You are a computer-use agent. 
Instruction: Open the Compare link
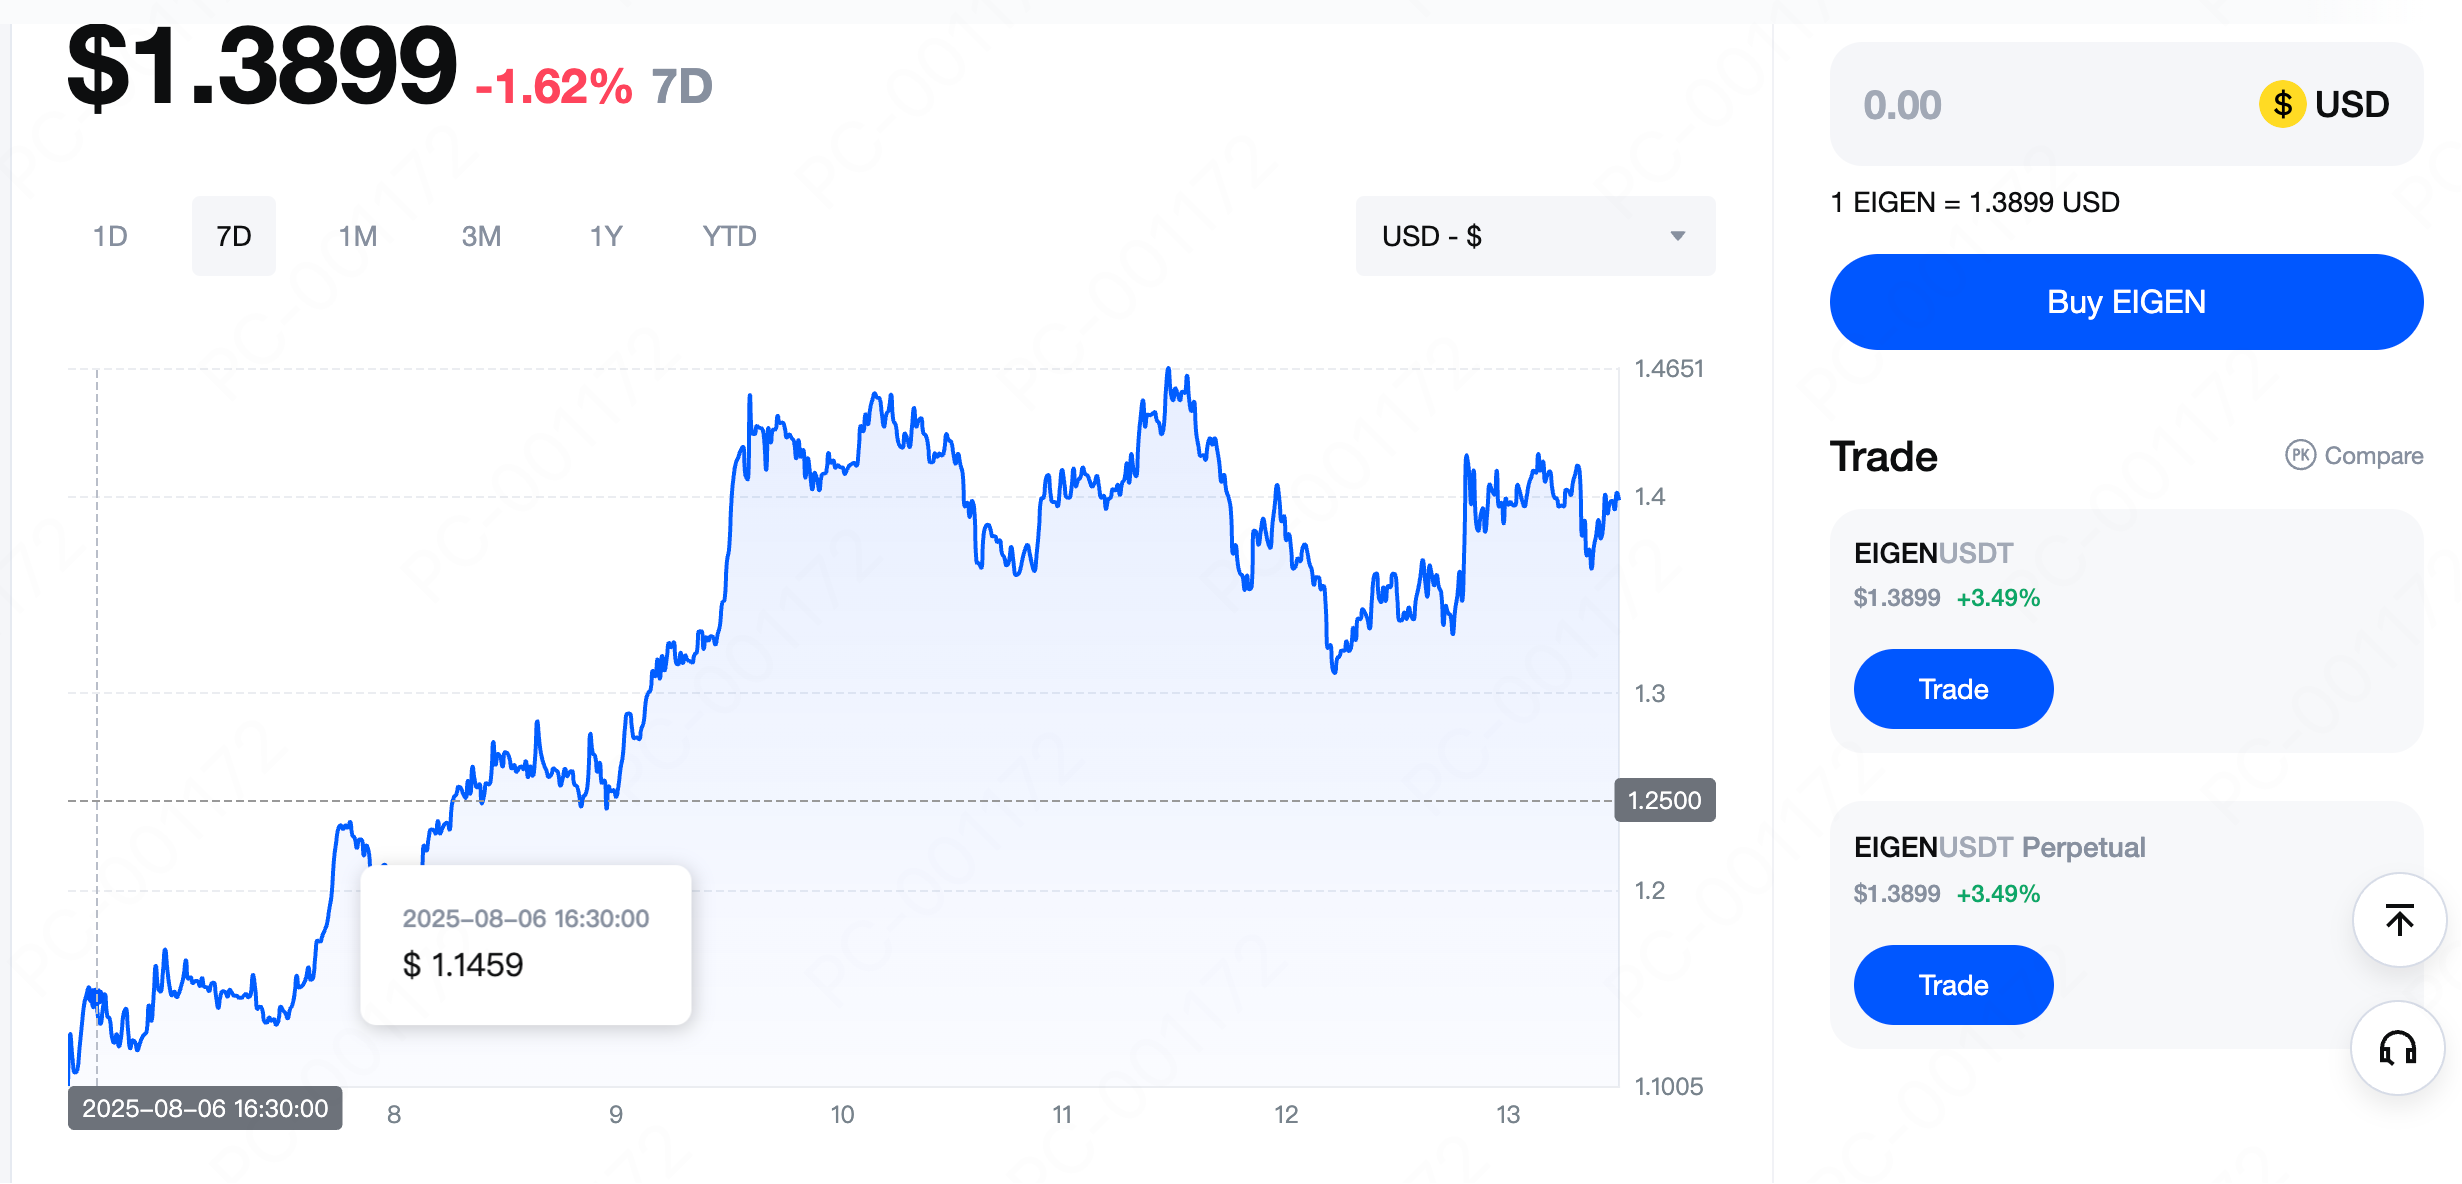[2373, 456]
